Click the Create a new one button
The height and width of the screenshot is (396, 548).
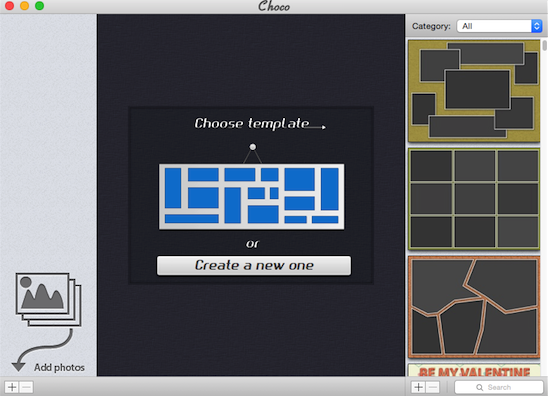coord(254,266)
